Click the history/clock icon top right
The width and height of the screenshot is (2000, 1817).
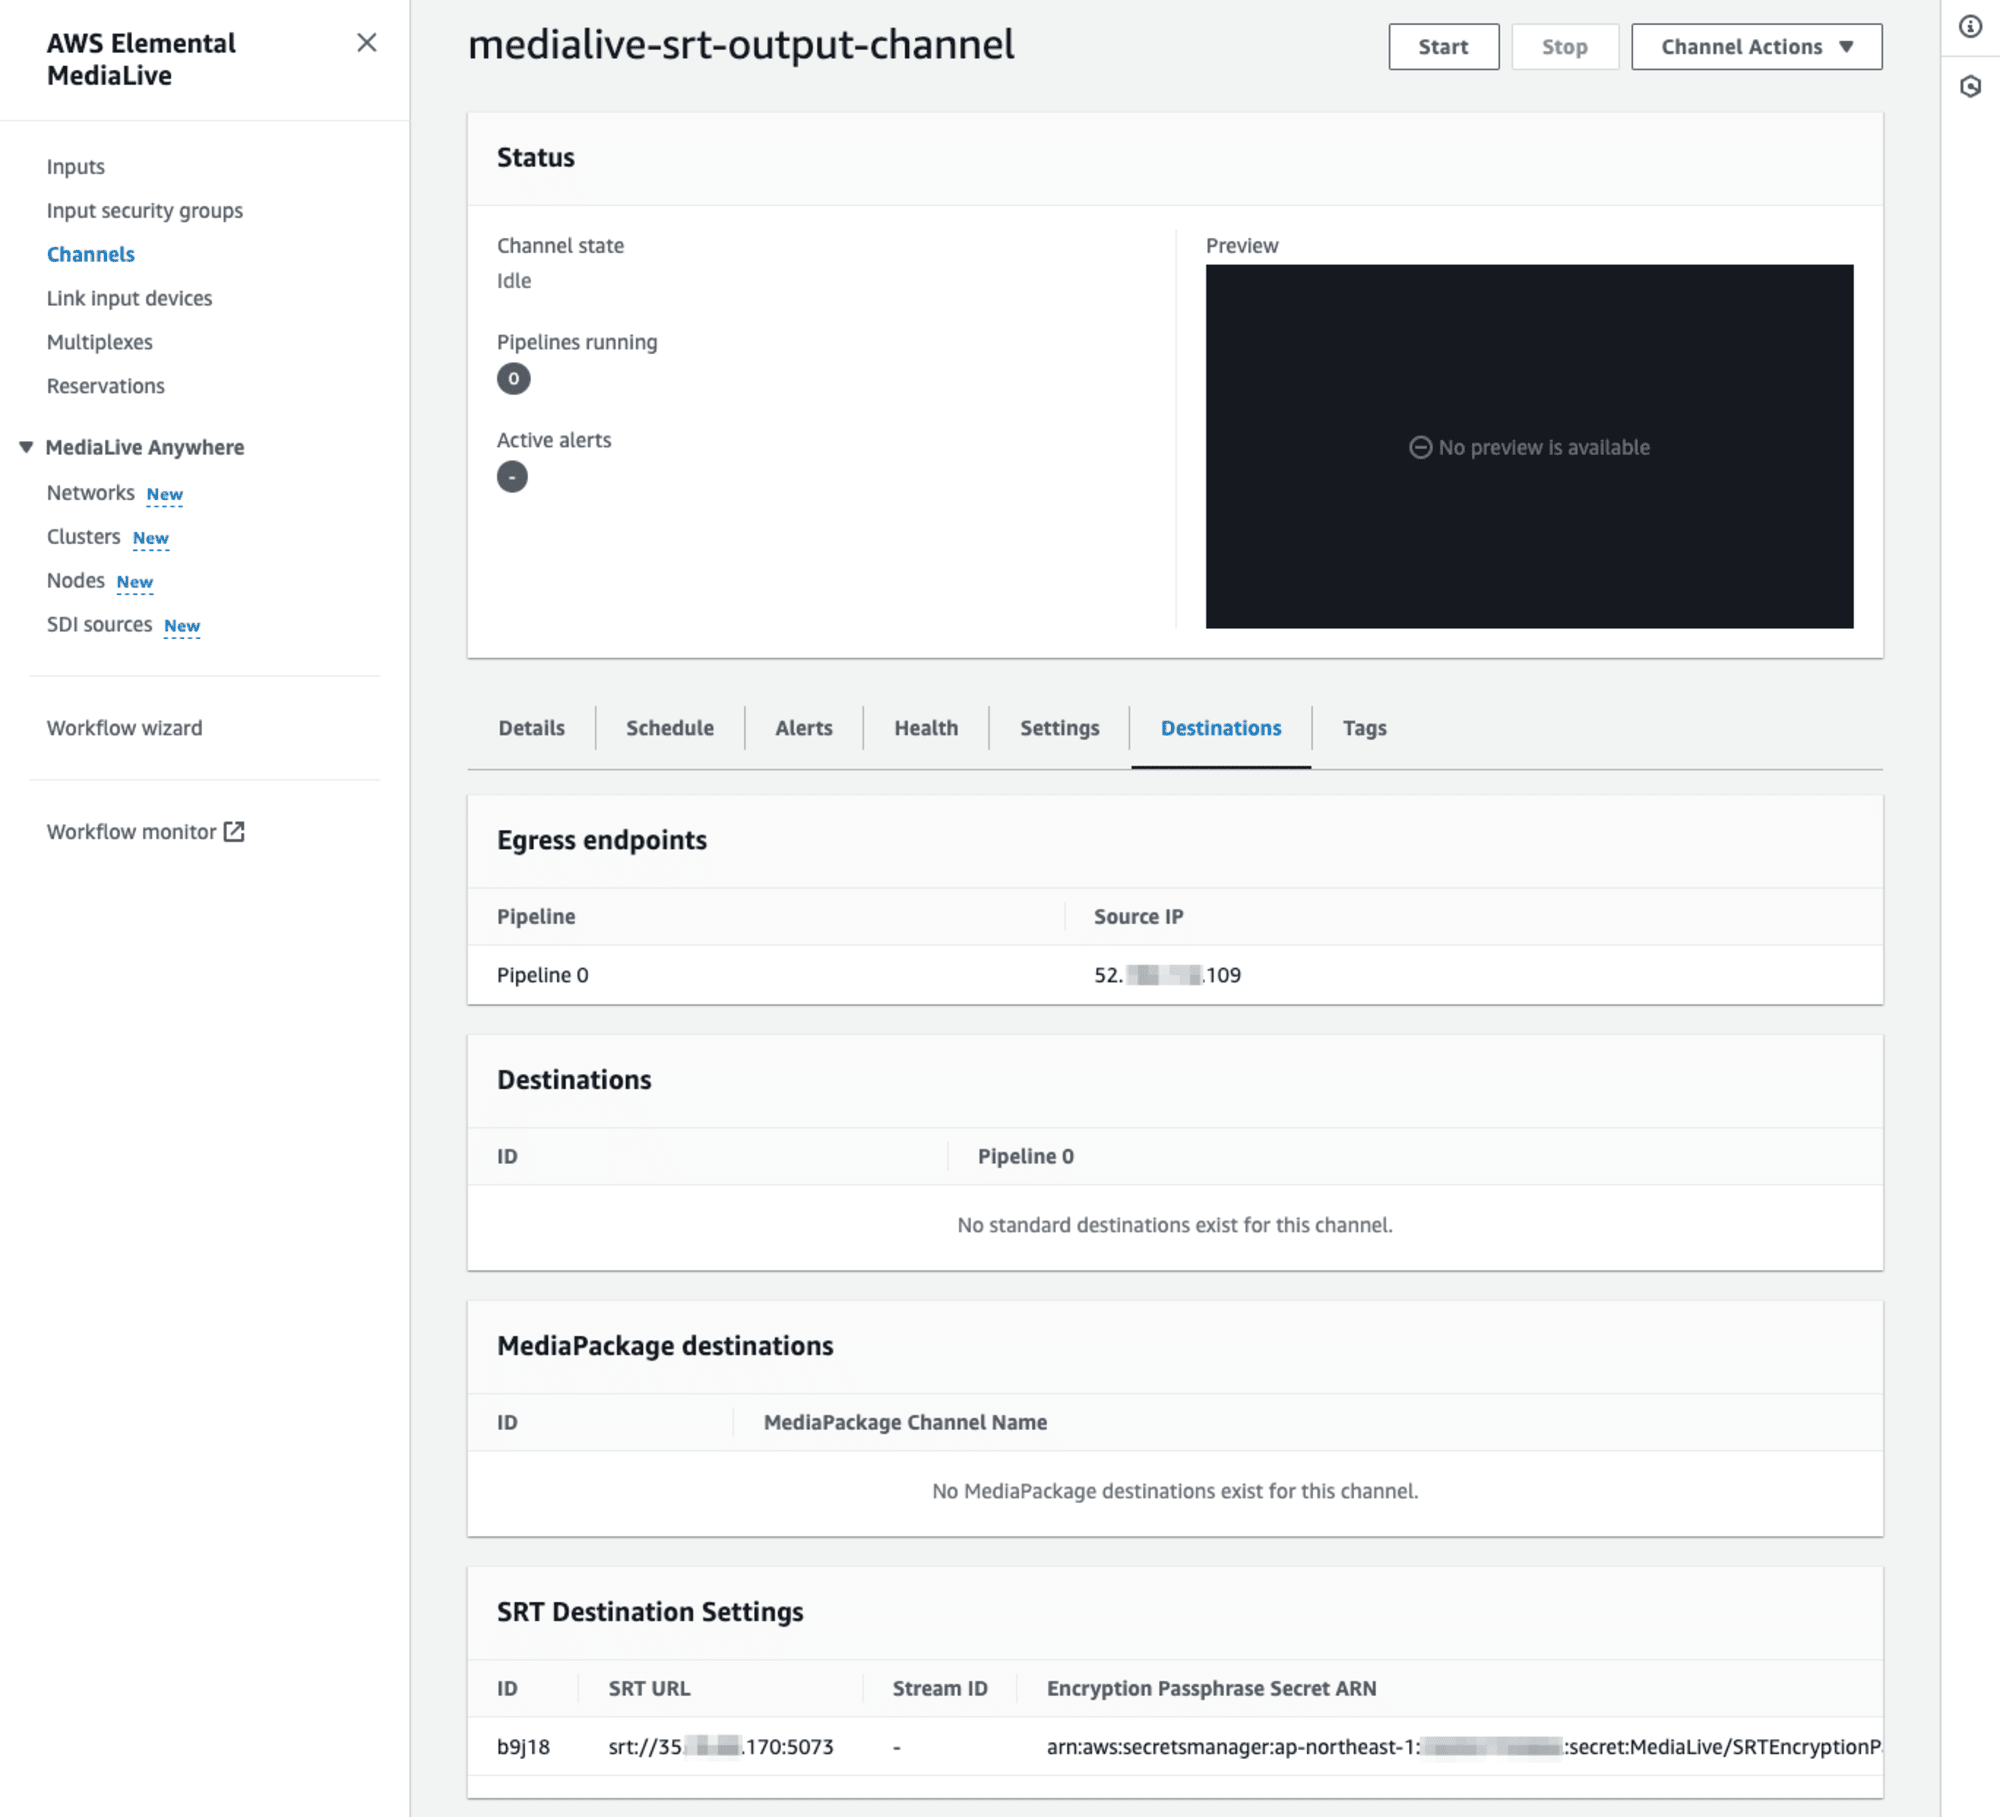[1969, 87]
